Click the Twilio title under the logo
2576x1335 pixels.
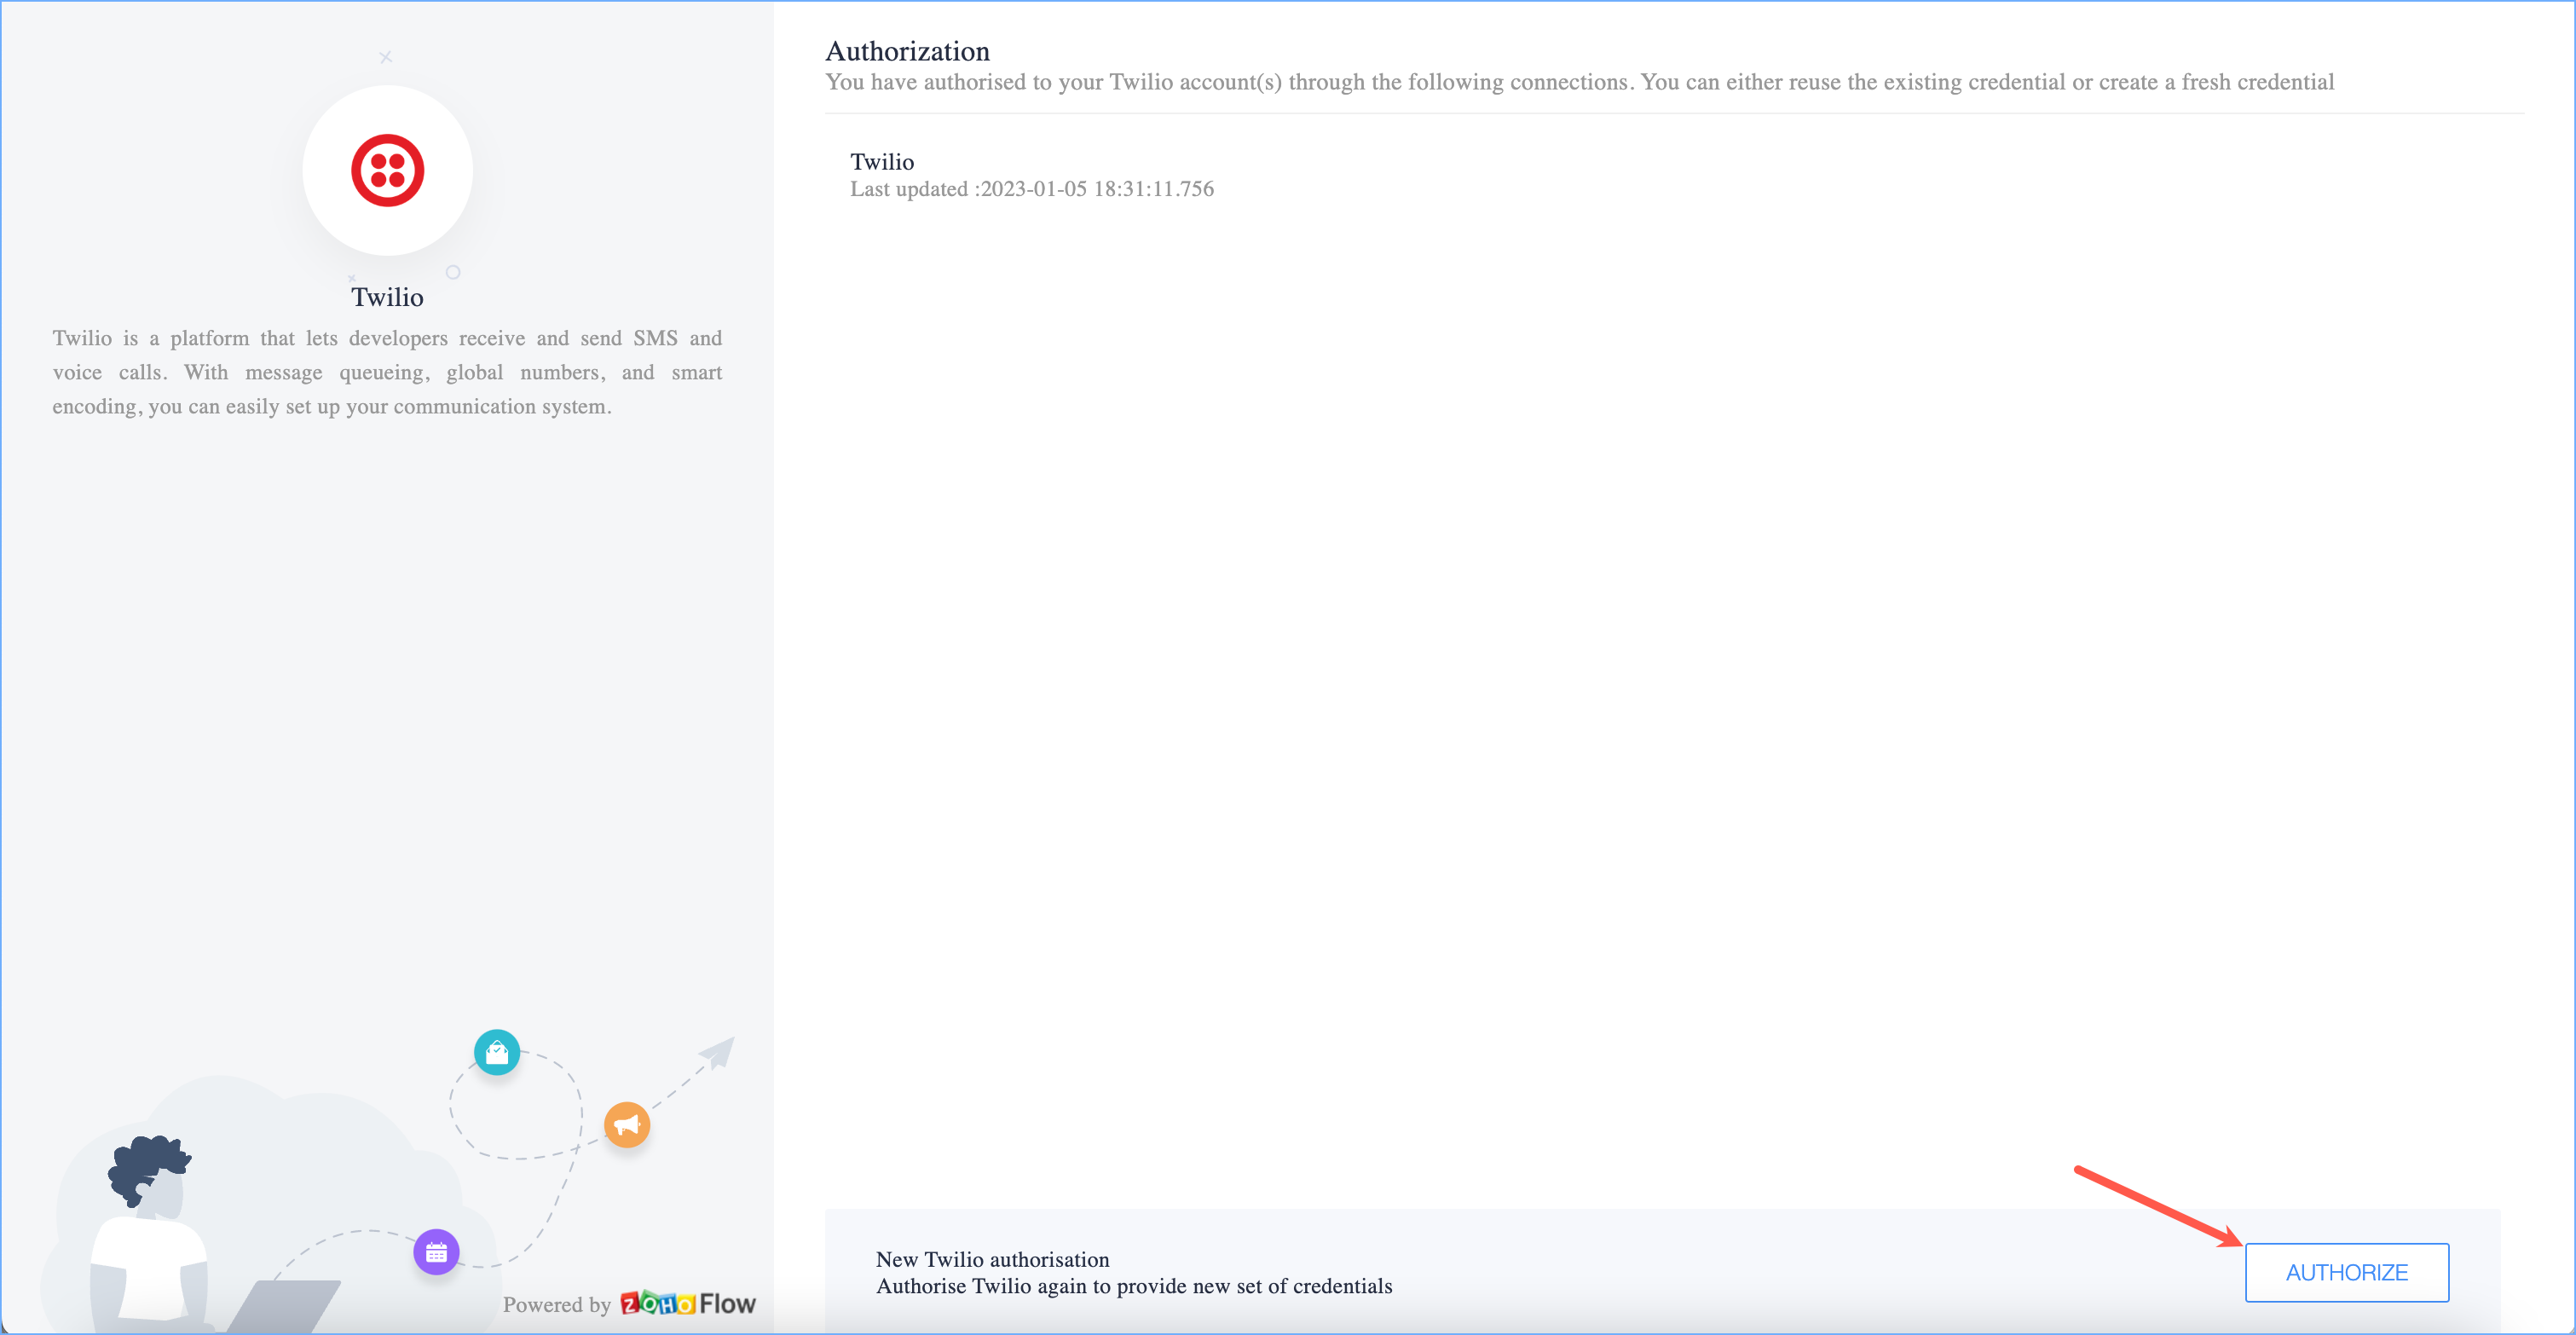tap(387, 297)
